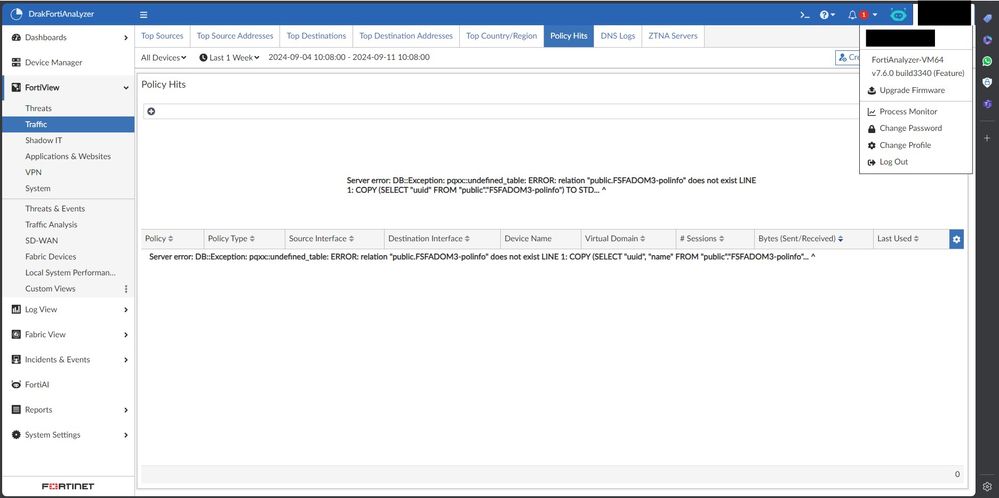Open the help question mark menu
Image resolution: width=999 pixels, height=498 pixels.
point(827,15)
